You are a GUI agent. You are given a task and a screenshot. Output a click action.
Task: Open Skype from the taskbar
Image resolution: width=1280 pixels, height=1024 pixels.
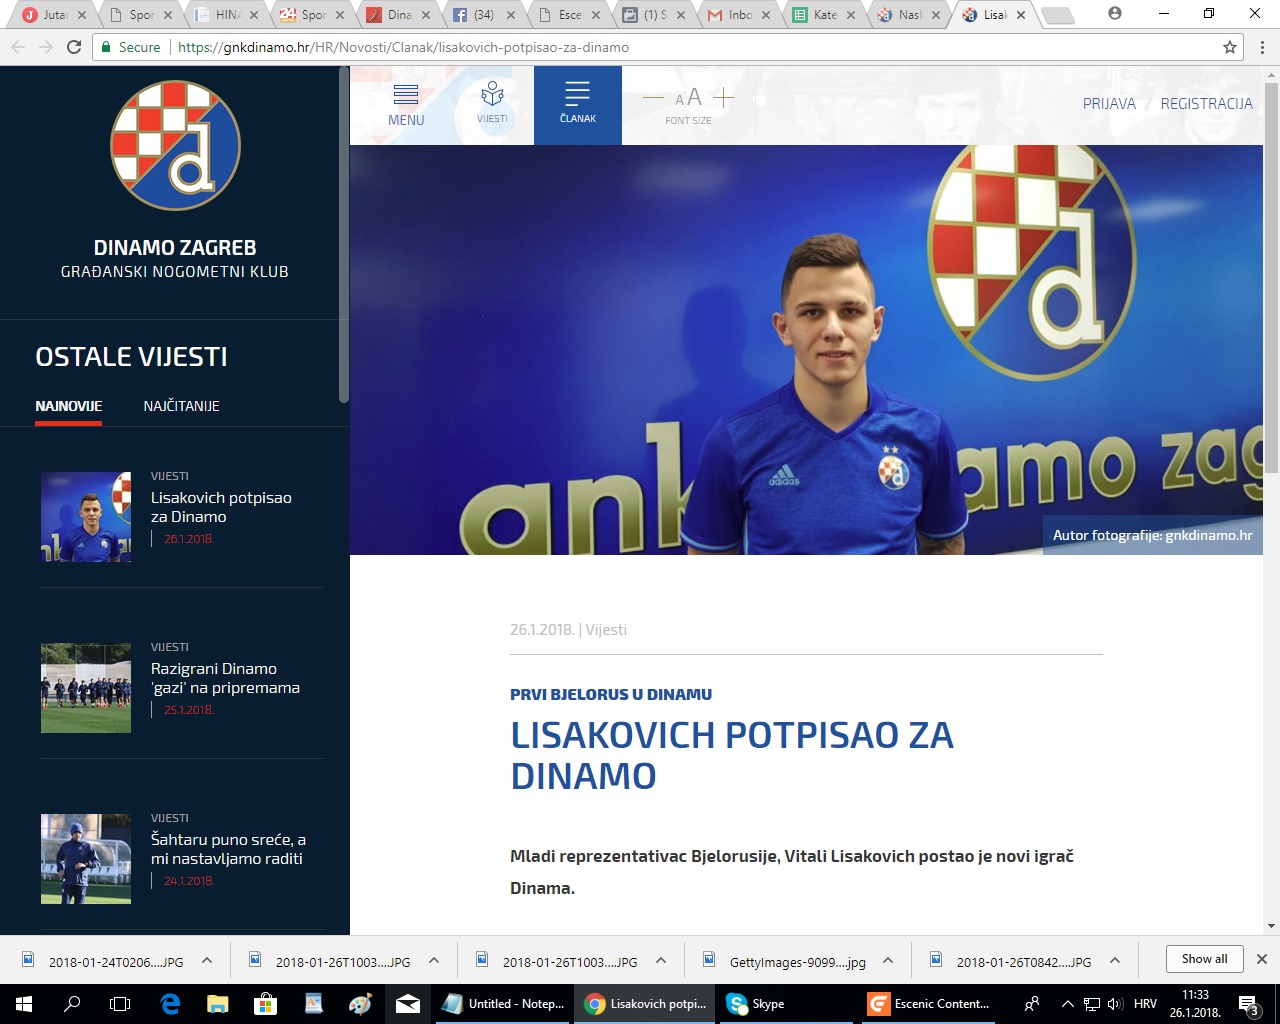point(756,1004)
